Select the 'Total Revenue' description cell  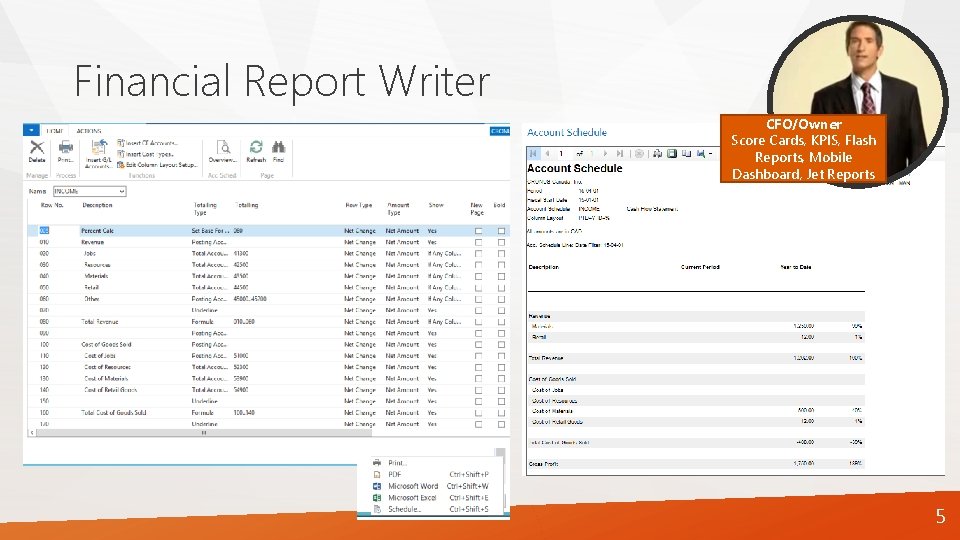pyautogui.click(x=100, y=321)
